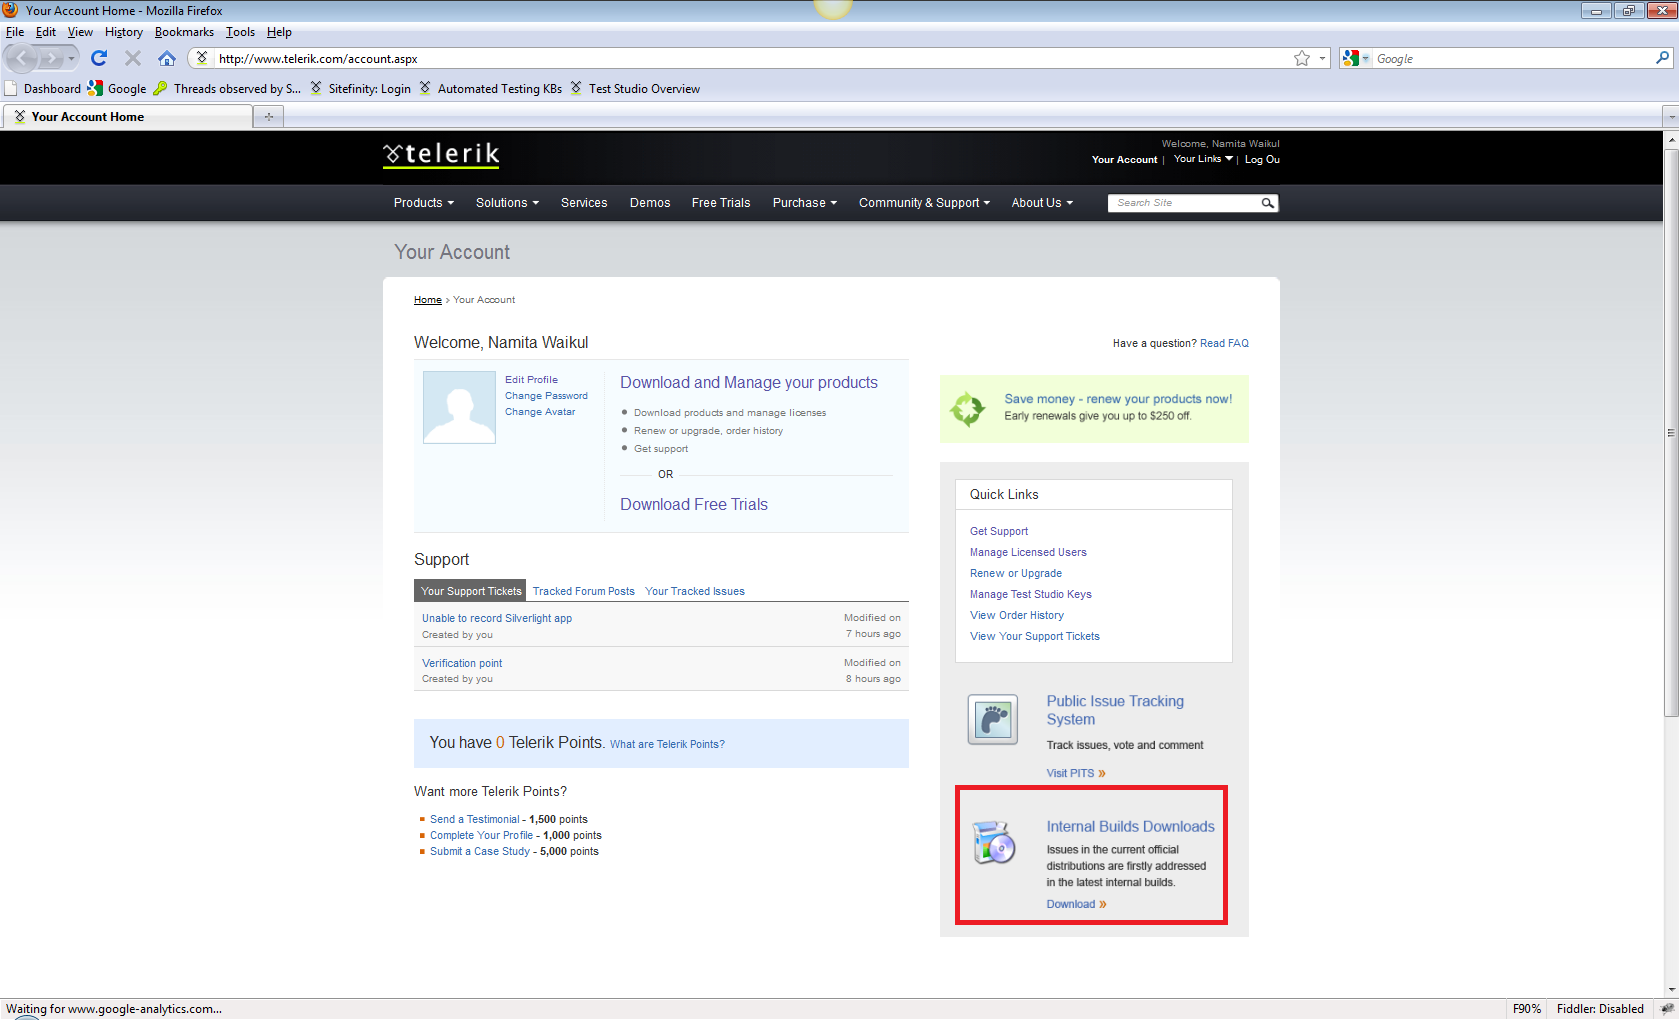Click Manage Test Studio Keys quick link

tap(1030, 594)
